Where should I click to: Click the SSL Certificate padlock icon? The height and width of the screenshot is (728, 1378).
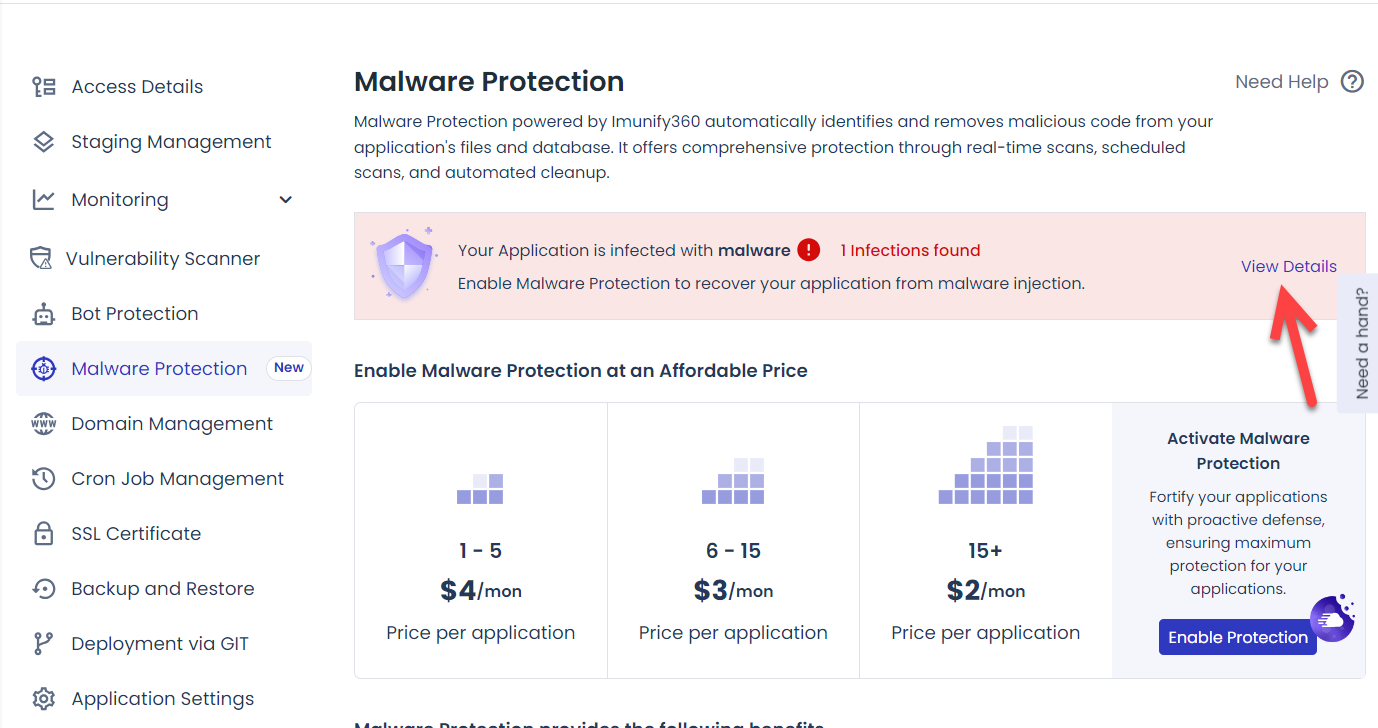pyautogui.click(x=43, y=534)
